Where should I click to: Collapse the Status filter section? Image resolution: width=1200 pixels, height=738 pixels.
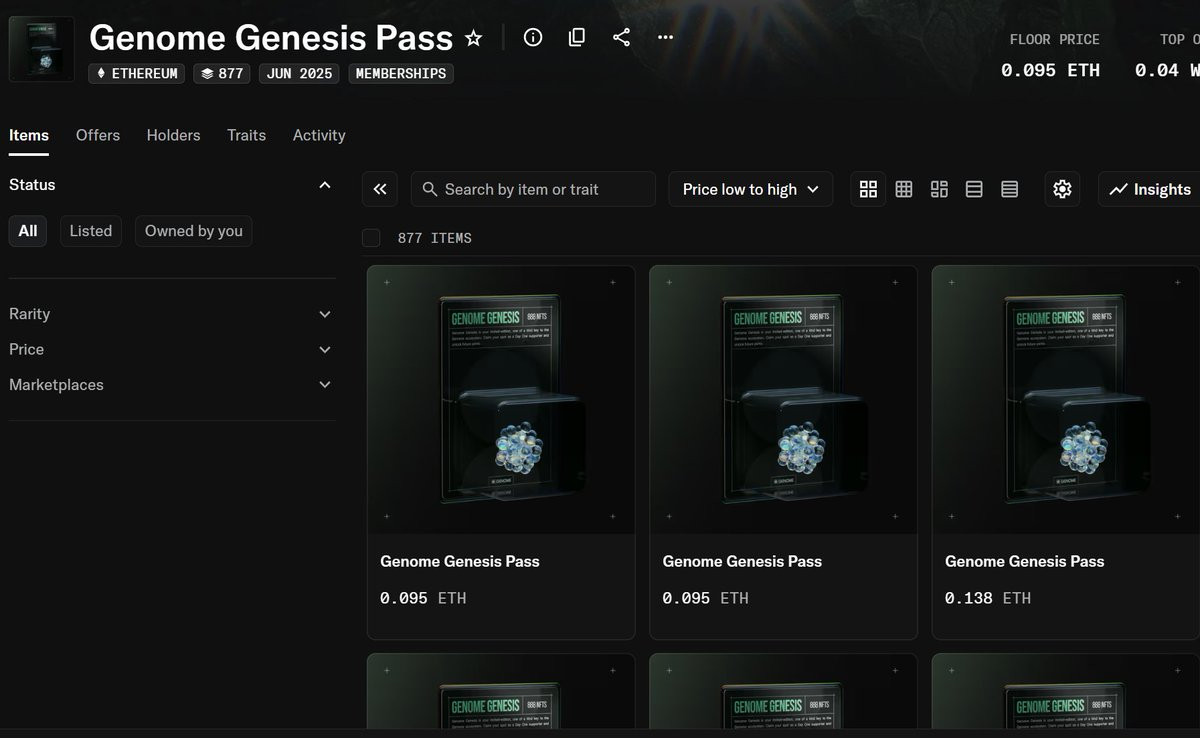point(324,185)
